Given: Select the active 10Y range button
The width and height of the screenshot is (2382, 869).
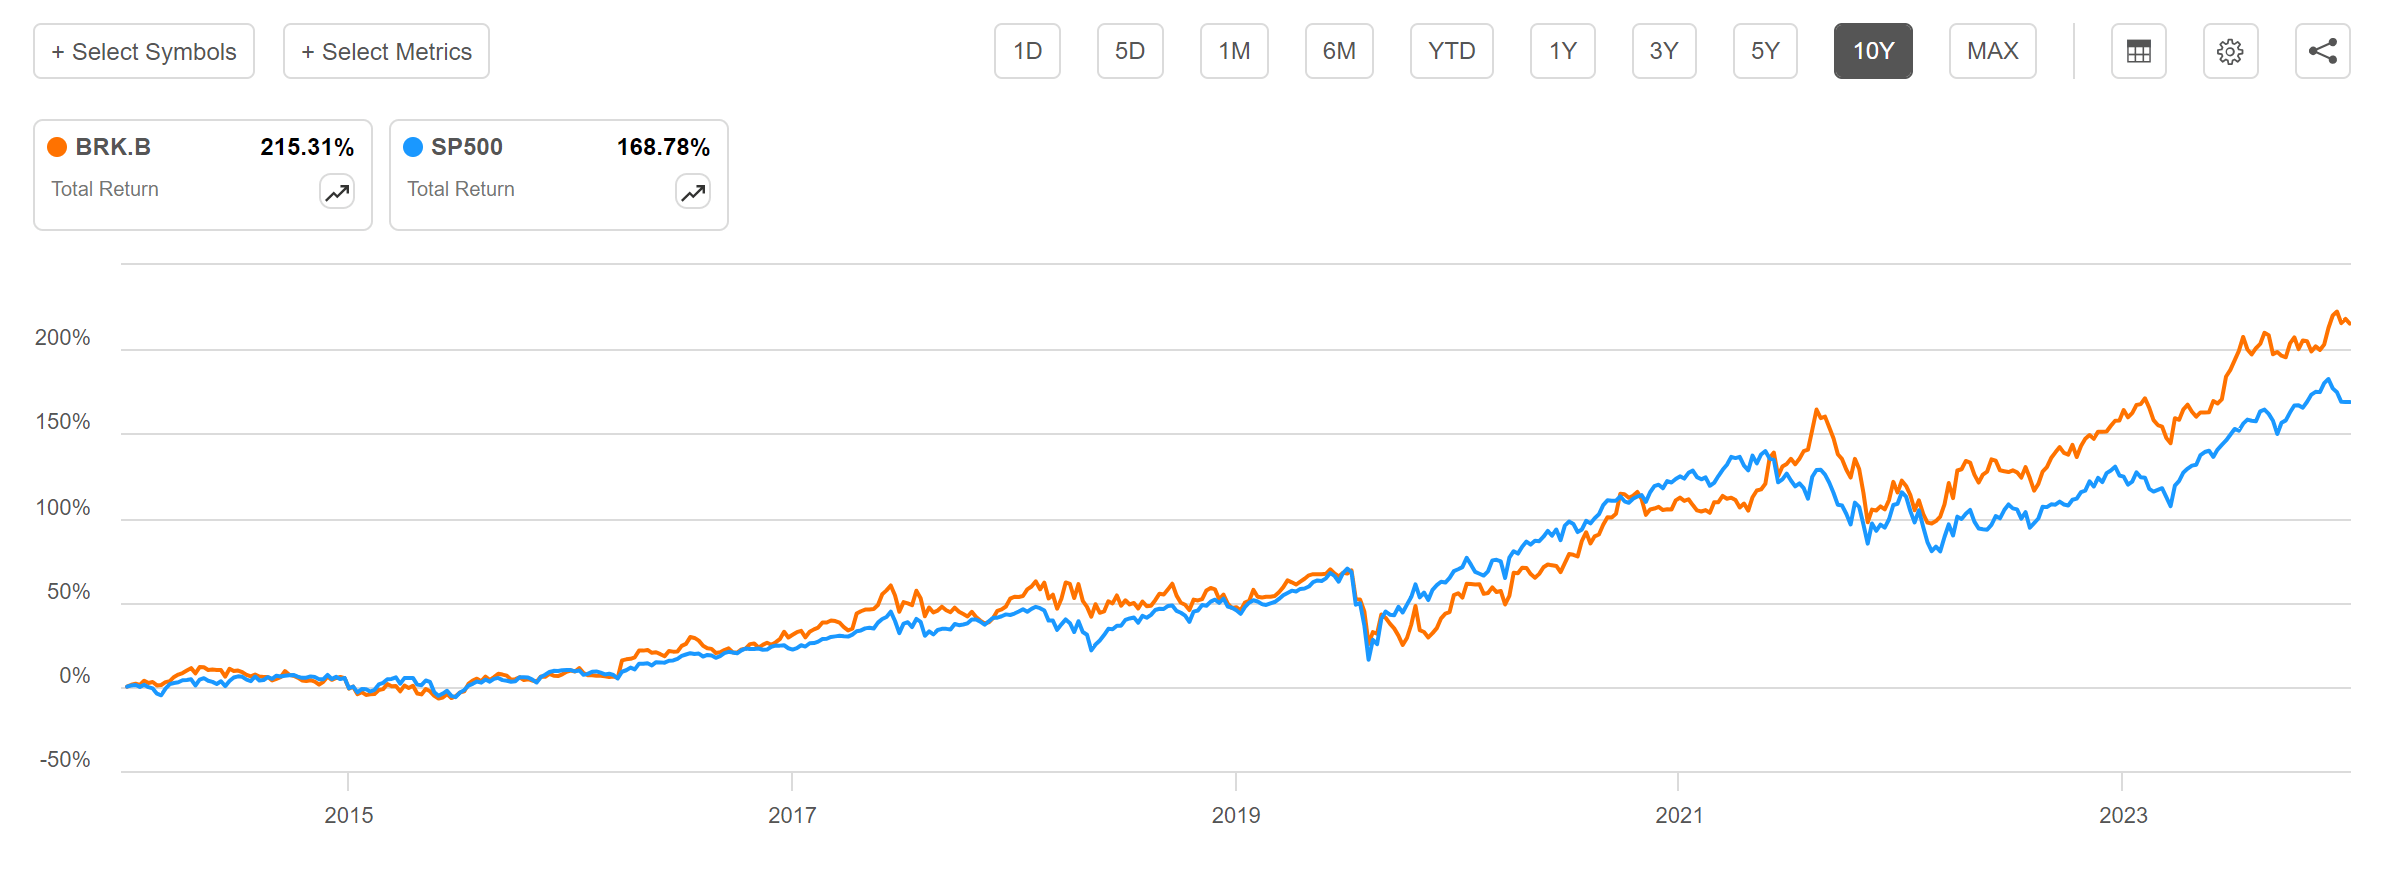Looking at the screenshot, I should (x=1873, y=51).
